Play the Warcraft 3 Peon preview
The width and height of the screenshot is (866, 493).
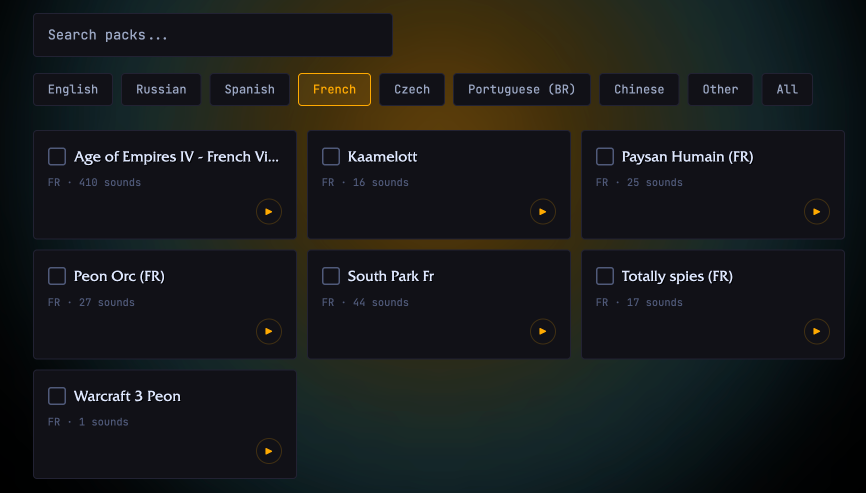click(268, 451)
